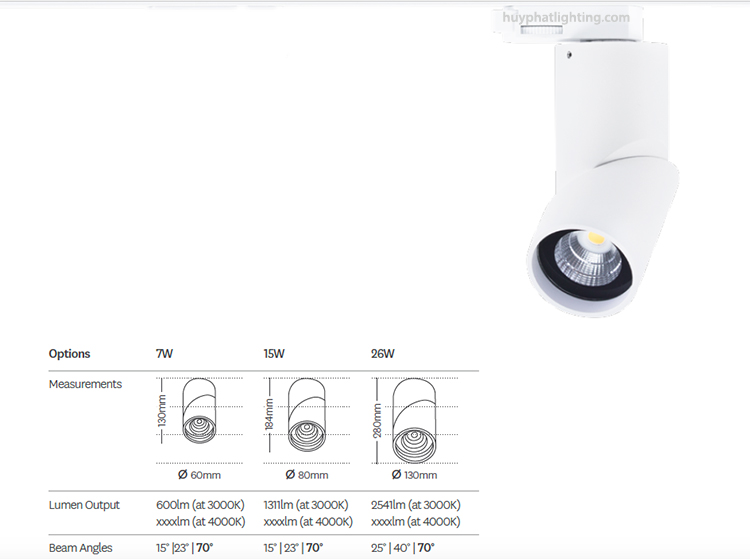Click the "184mm" height dimension label
This screenshot has width=750, height=559.
coord(269,415)
